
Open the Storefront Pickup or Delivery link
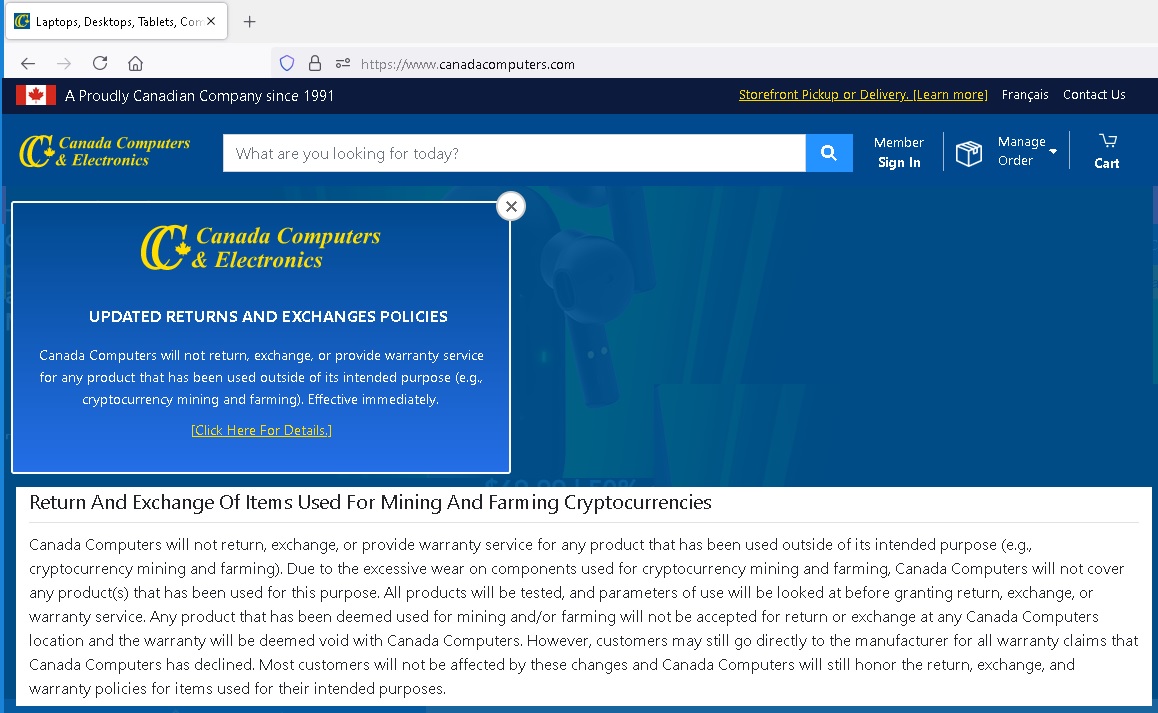(863, 95)
